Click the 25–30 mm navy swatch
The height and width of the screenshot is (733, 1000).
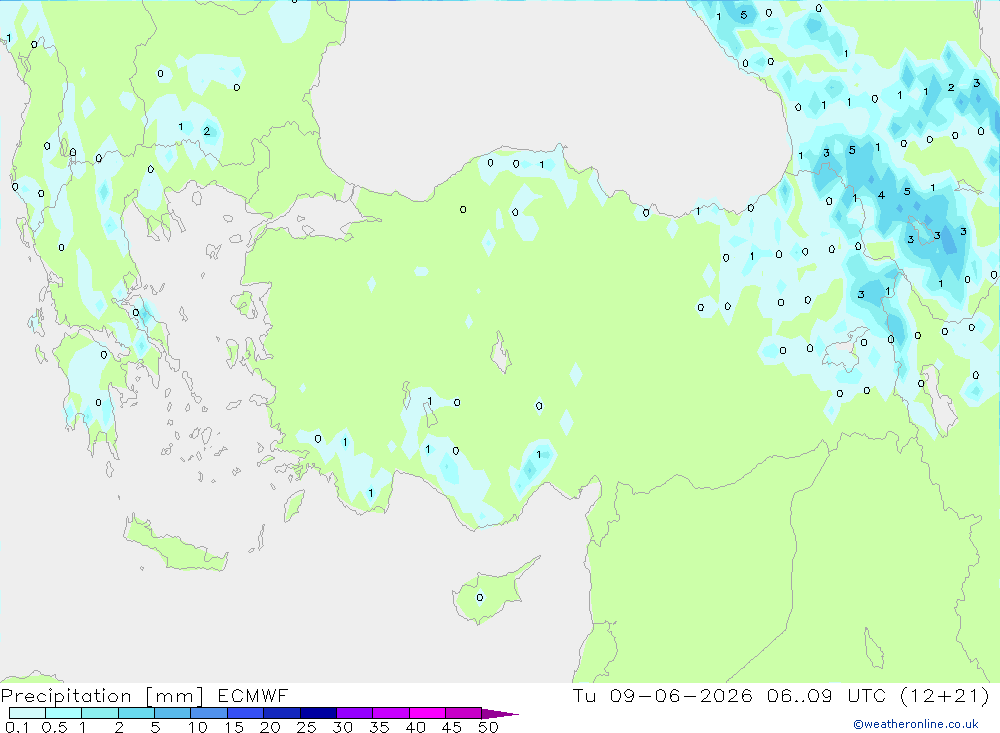tap(318, 713)
